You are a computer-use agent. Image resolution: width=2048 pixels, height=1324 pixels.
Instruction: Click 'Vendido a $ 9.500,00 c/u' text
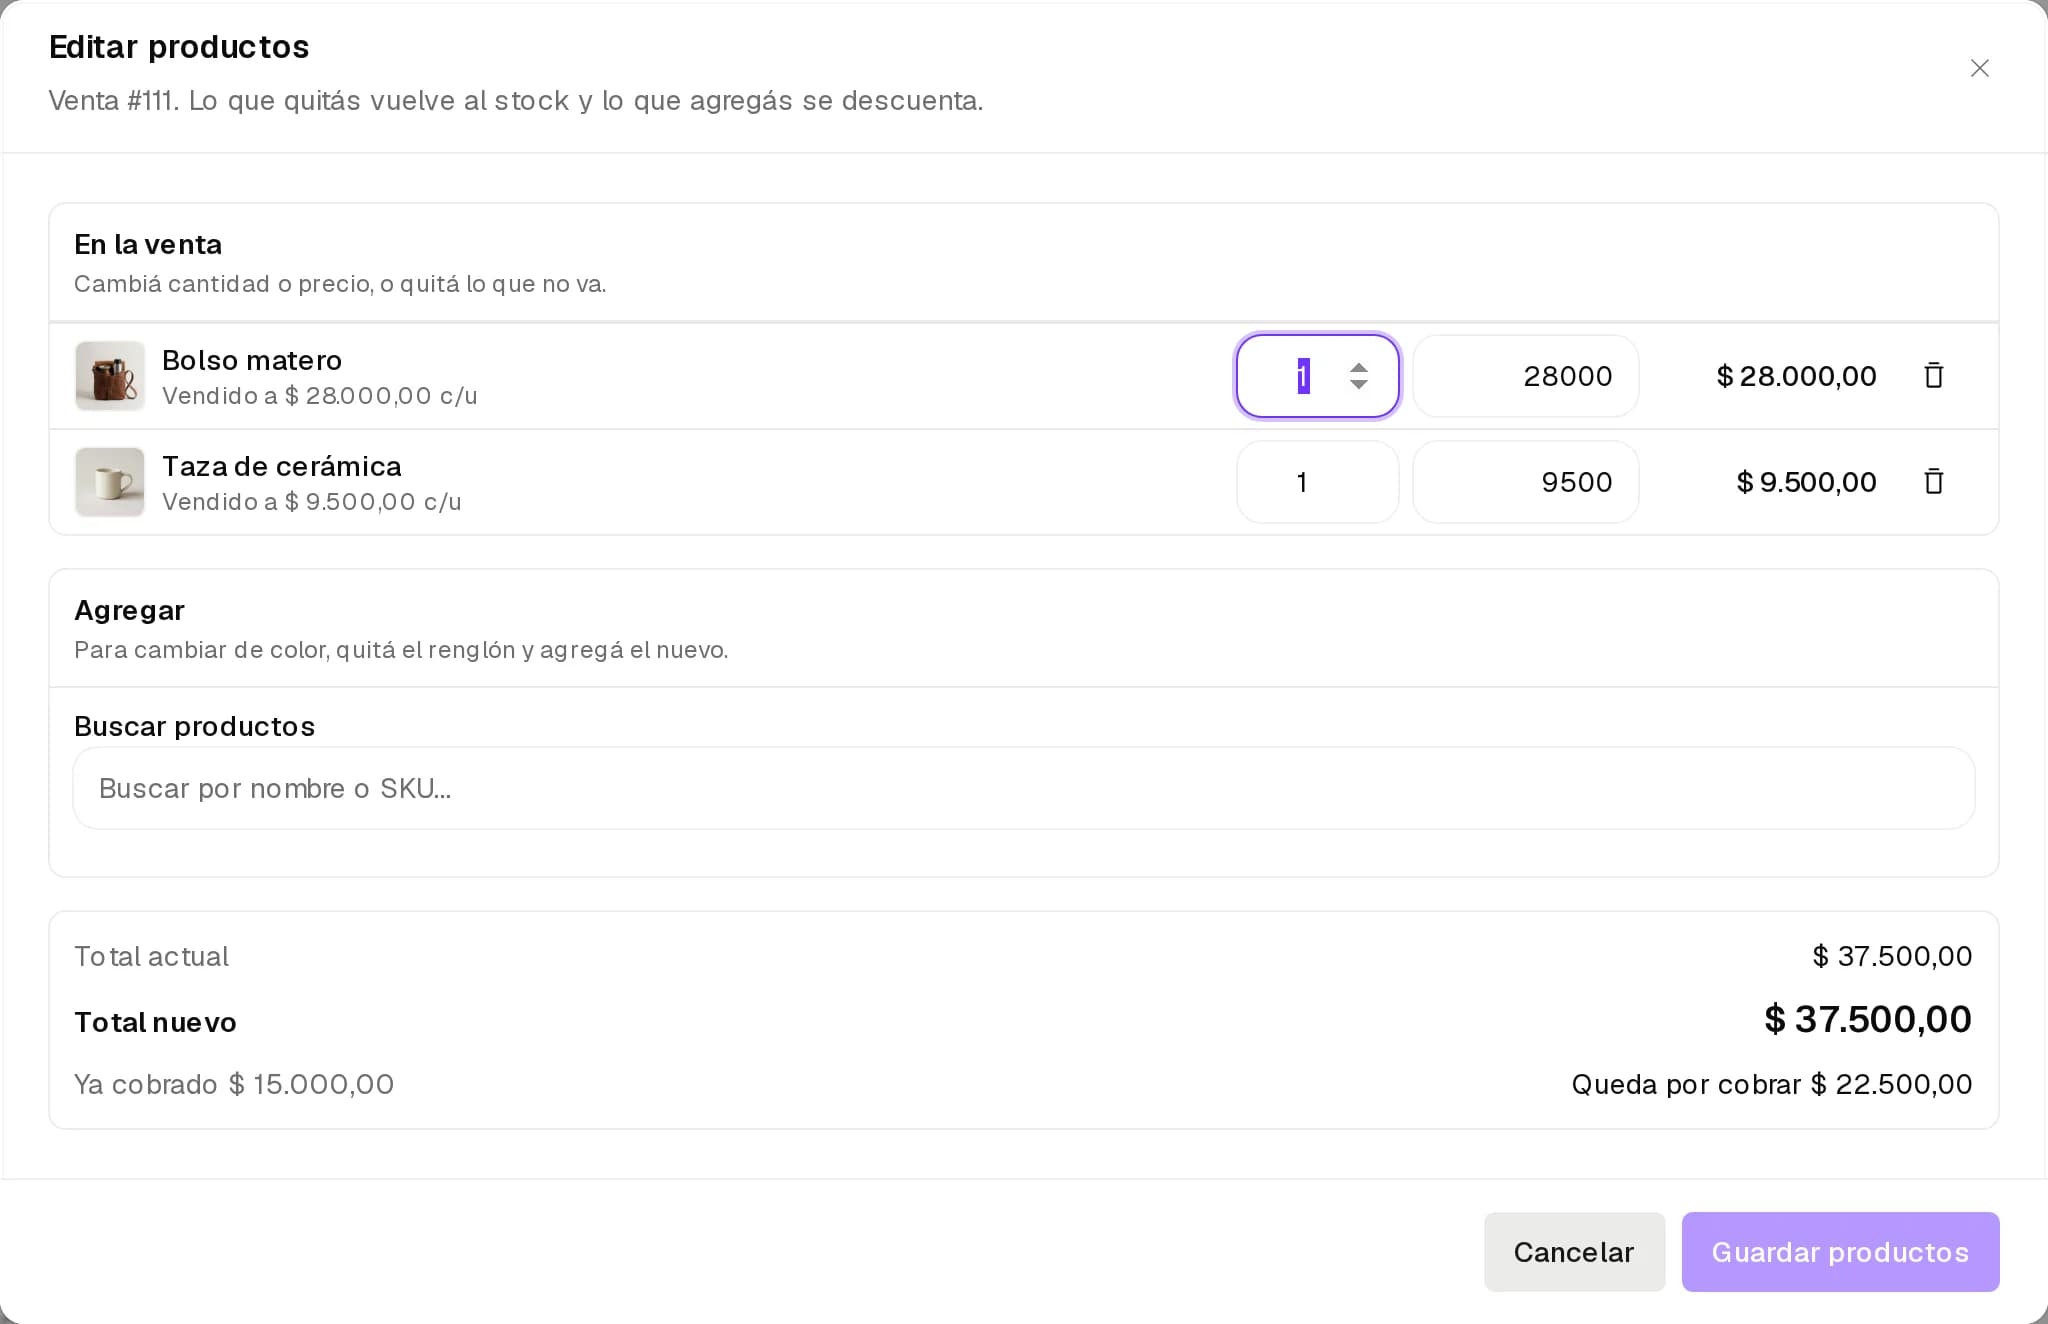312,502
